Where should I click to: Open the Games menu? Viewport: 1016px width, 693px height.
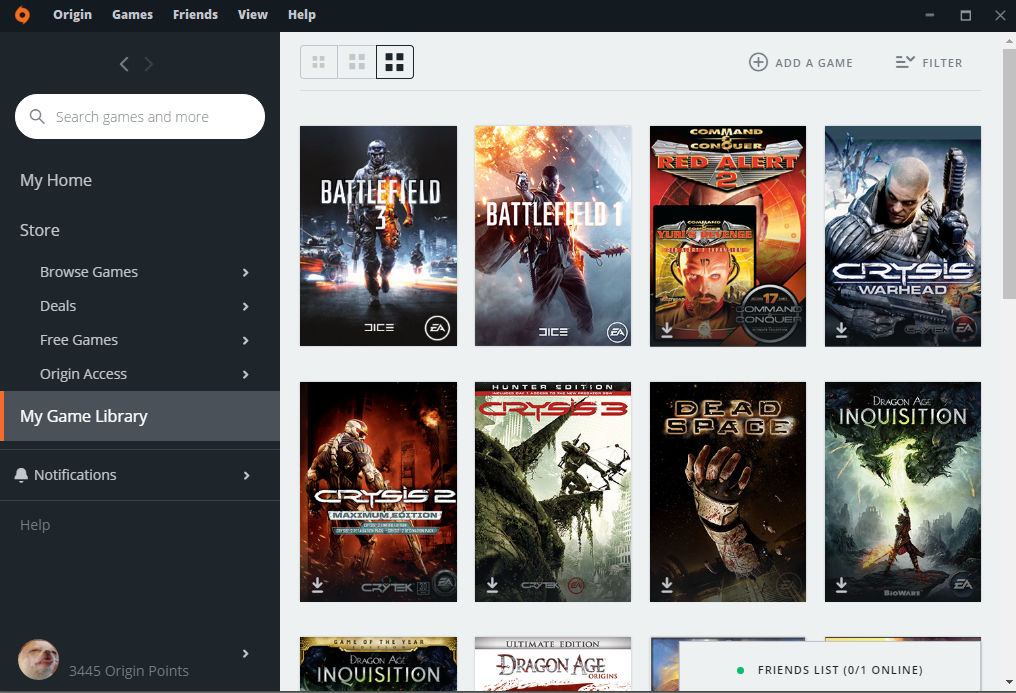pyautogui.click(x=132, y=14)
